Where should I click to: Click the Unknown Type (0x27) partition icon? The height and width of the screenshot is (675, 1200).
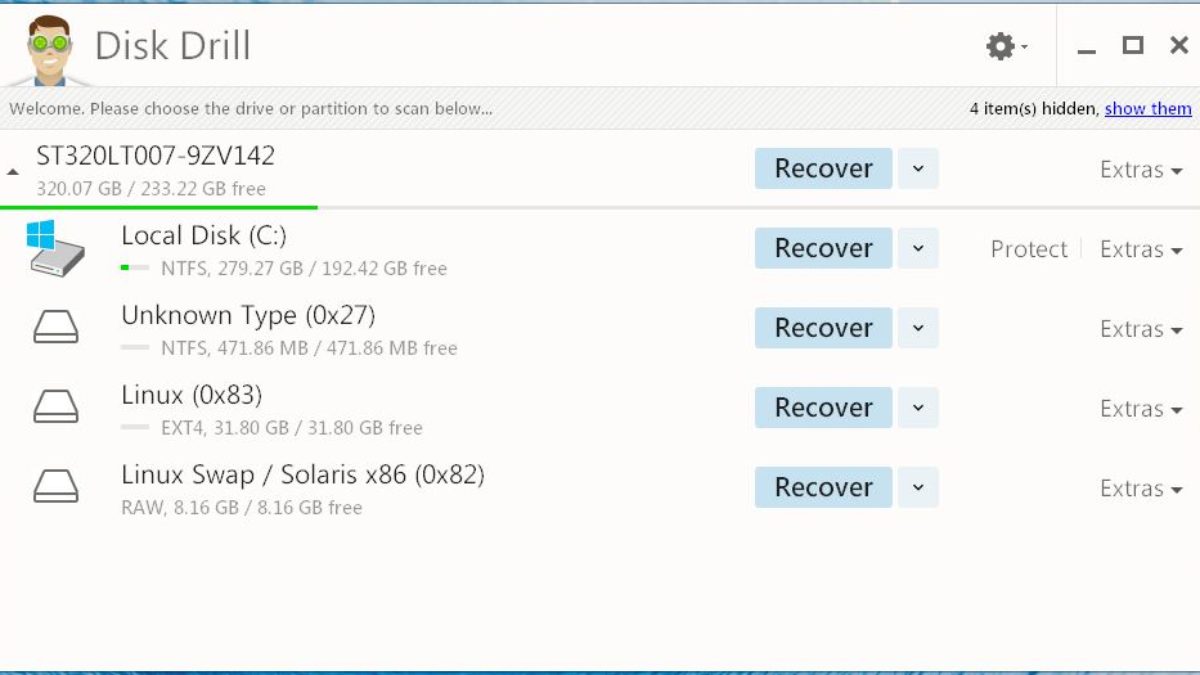pos(56,327)
